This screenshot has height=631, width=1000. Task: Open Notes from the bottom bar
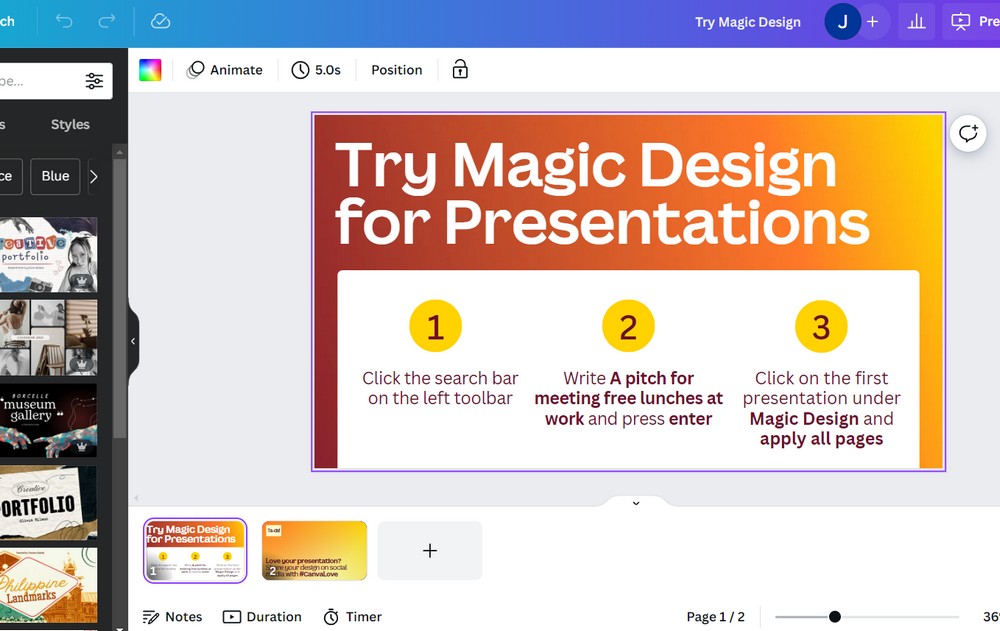coord(172,617)
